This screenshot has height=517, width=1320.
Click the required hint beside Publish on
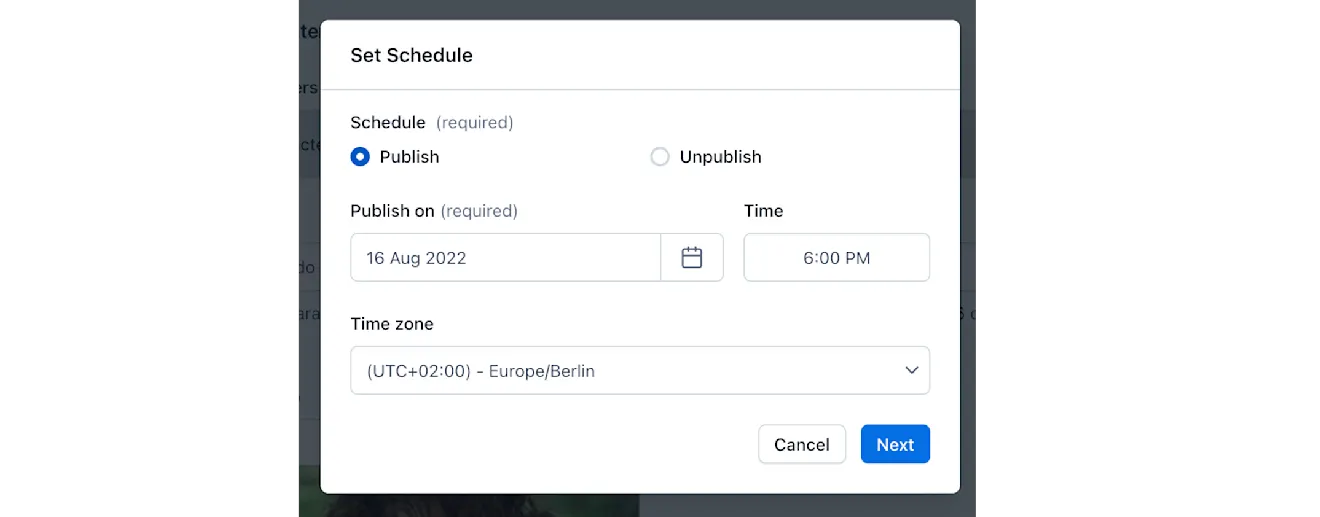pyautogui.click(x=479, y=211)
